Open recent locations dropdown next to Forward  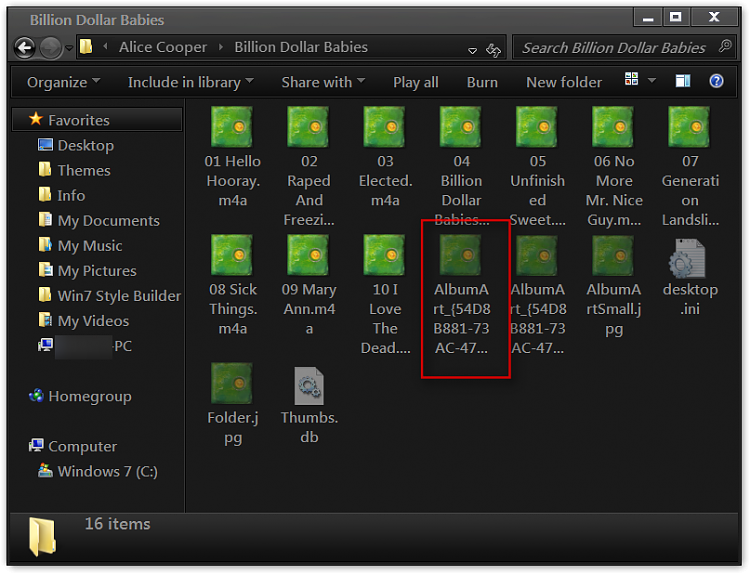tap(69, 48)
